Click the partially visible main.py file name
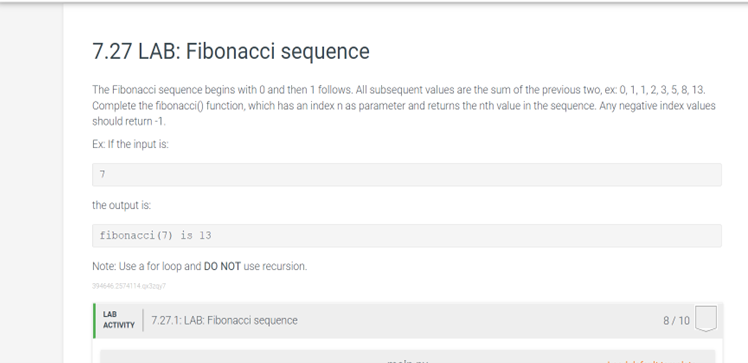This screenshot has width=748, height=363. [408, 361]
